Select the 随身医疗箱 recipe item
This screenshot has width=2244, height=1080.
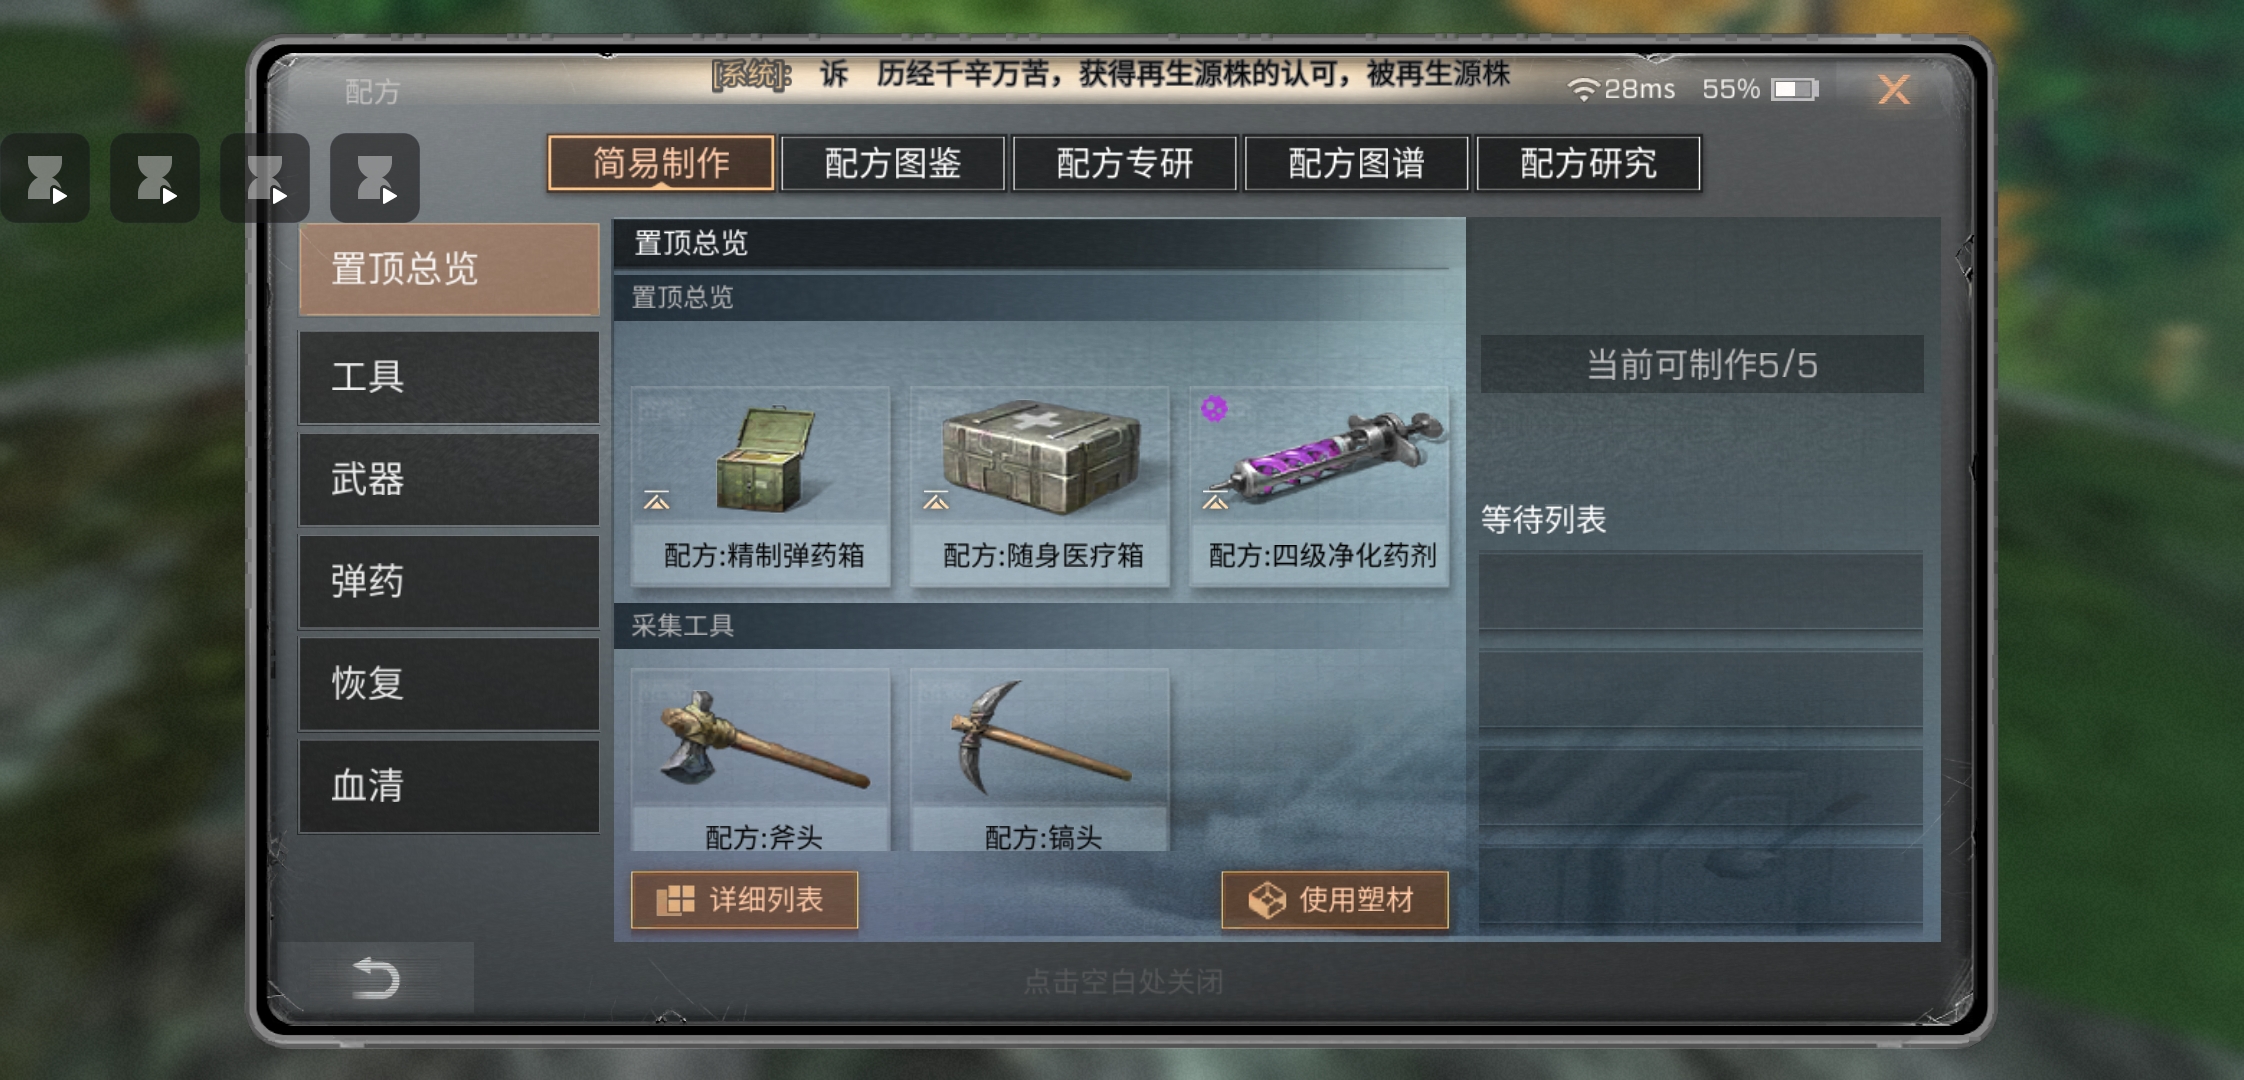click(x=1040, y=486)
